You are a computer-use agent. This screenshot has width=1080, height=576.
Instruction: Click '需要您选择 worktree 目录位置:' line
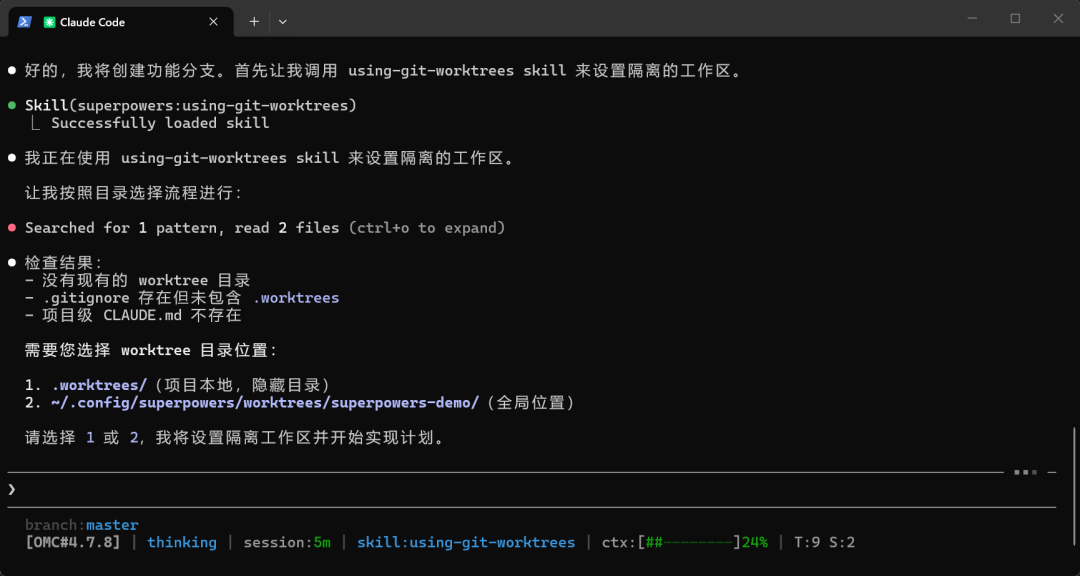(x=152, y=350)
